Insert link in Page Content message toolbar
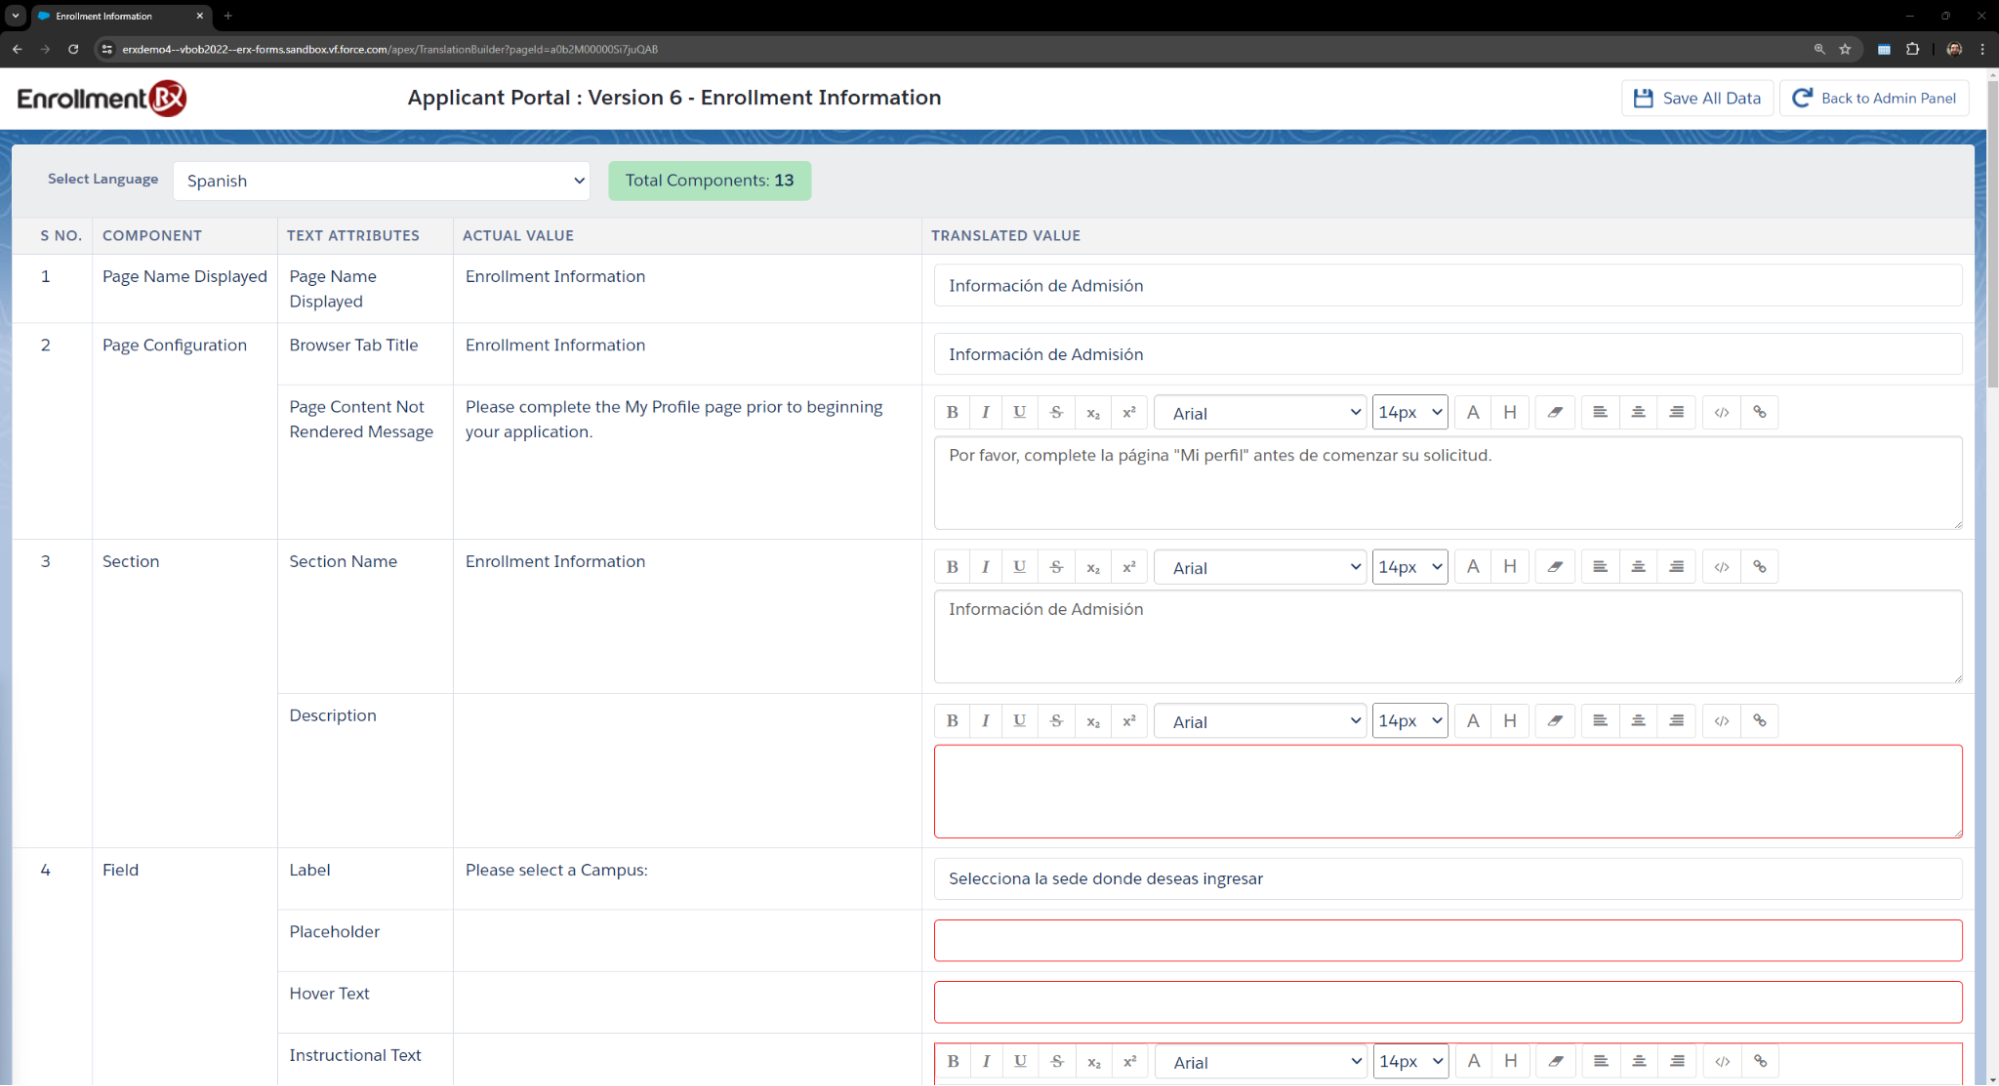This screenshot has width=1999, height=1086. click(x=1759, y=412)
